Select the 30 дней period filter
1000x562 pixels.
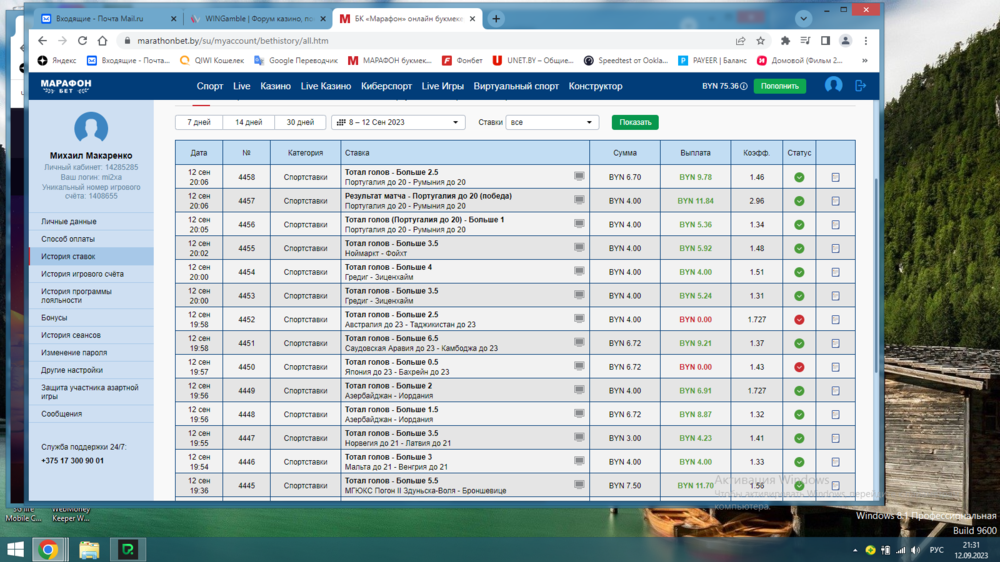pyautogui.click(x=300, y=122)
